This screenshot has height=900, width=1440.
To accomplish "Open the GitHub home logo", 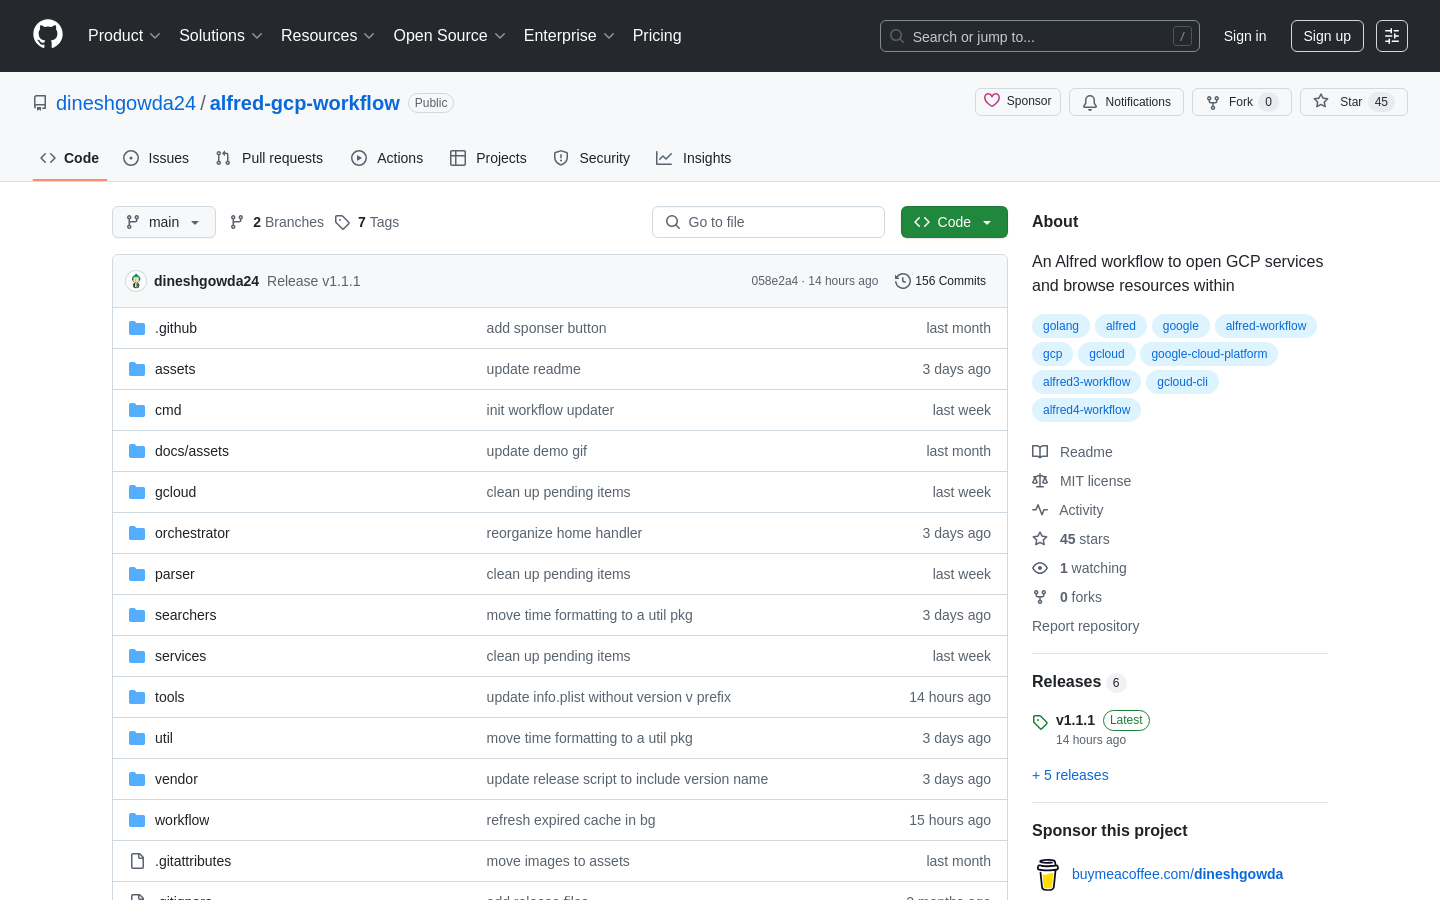I will pos(48,35).
